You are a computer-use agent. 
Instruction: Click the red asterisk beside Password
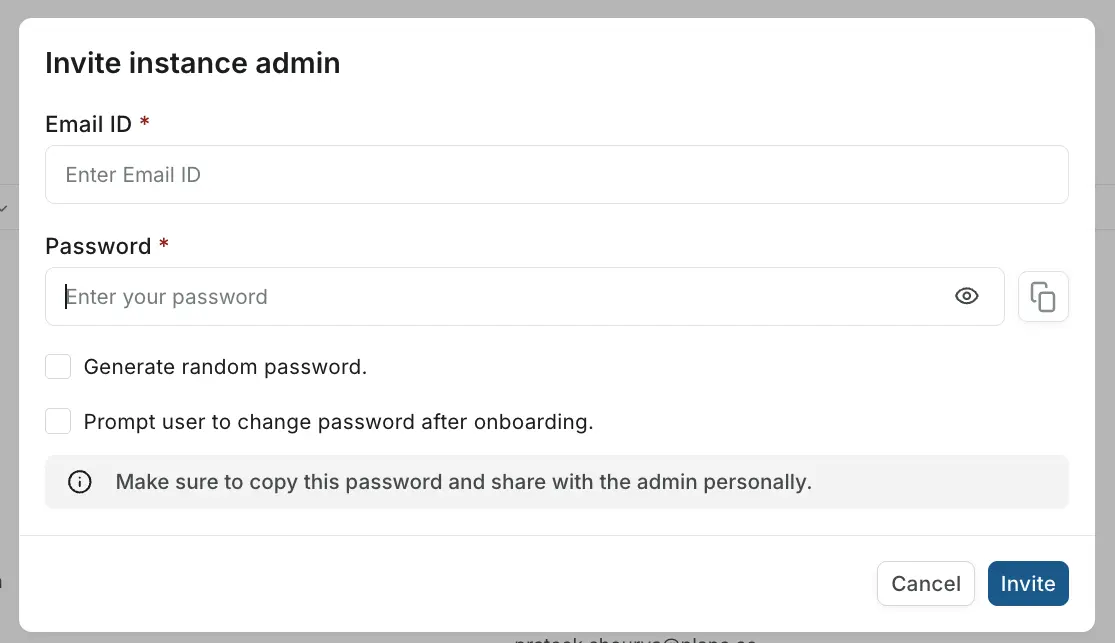click(164, 243)
